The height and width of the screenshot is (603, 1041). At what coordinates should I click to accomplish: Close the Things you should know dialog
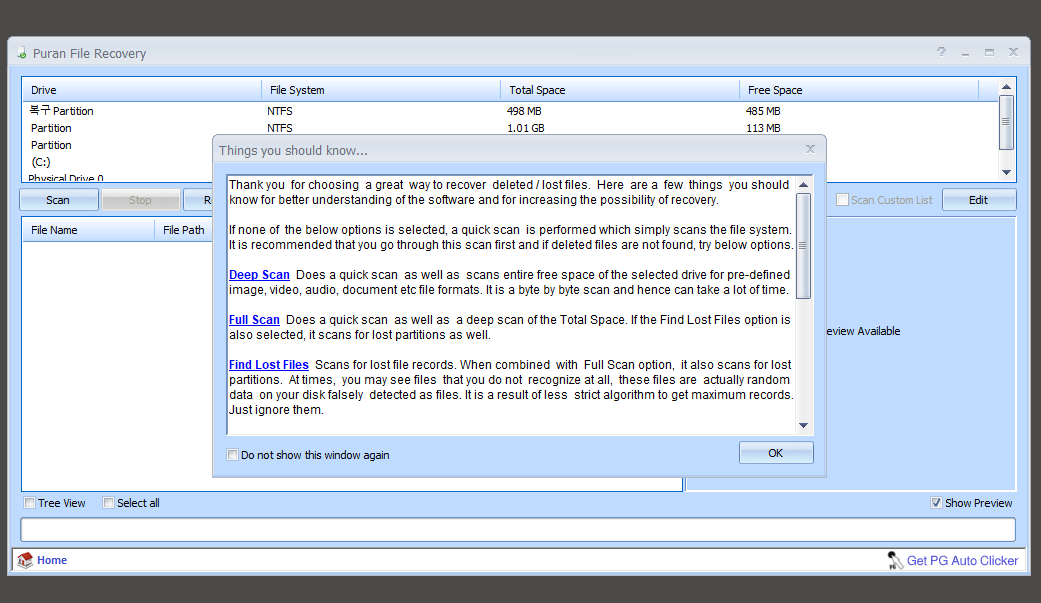click(810, 149)
